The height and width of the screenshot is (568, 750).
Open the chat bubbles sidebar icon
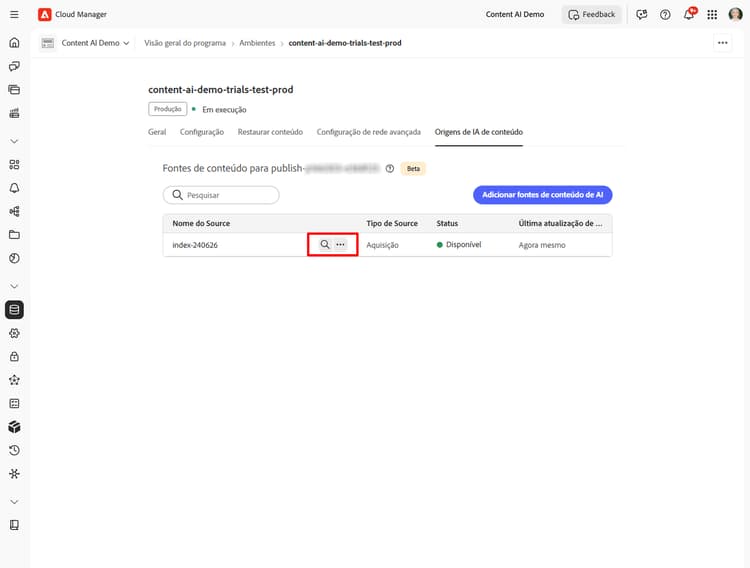tap(14, 66)
